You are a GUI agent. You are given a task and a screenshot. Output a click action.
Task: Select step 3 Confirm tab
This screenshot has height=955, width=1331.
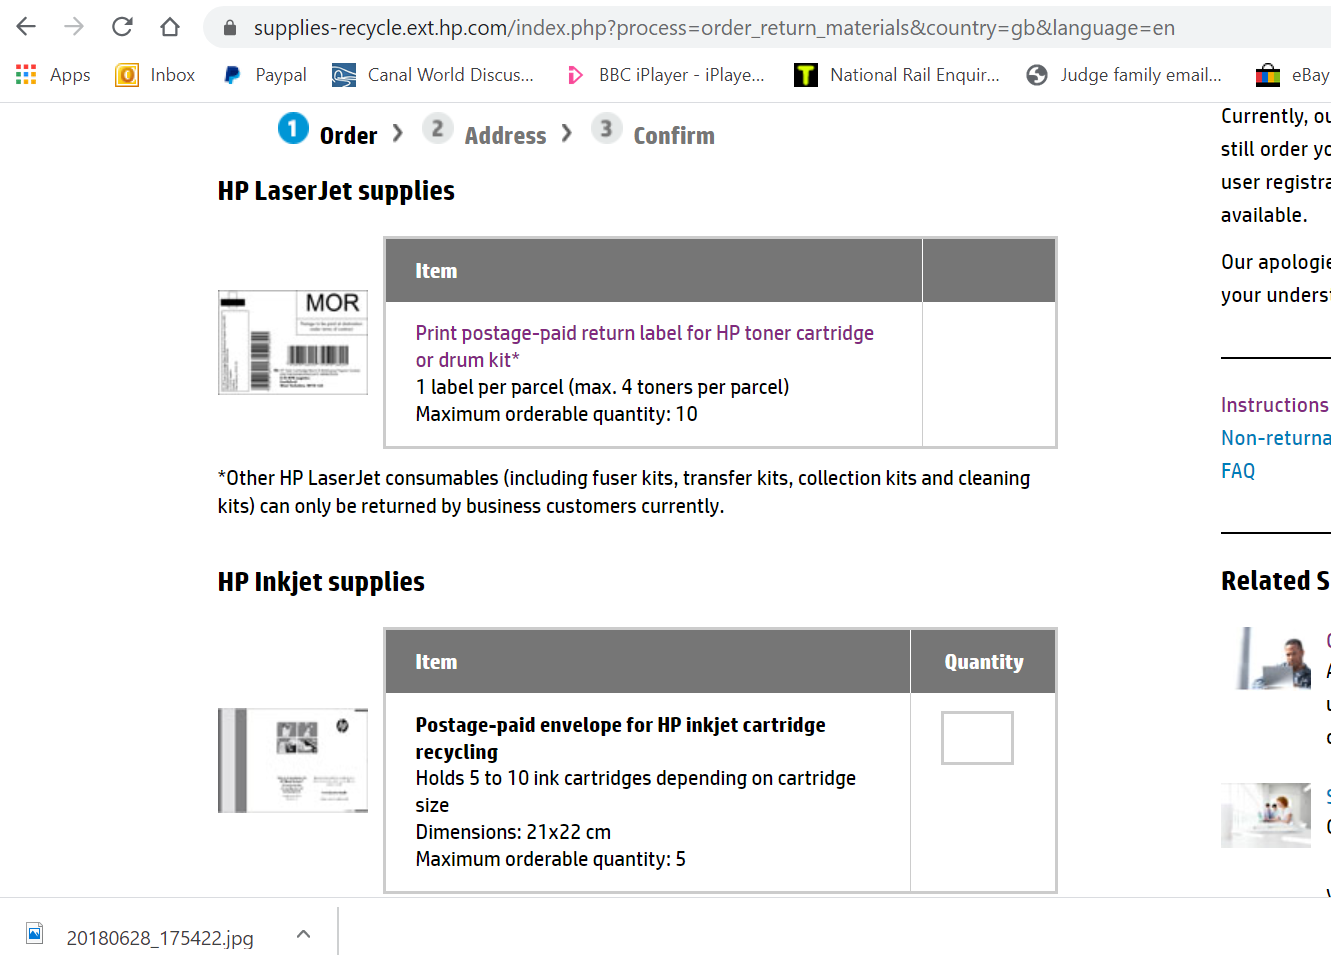click(x=653, y=131)
